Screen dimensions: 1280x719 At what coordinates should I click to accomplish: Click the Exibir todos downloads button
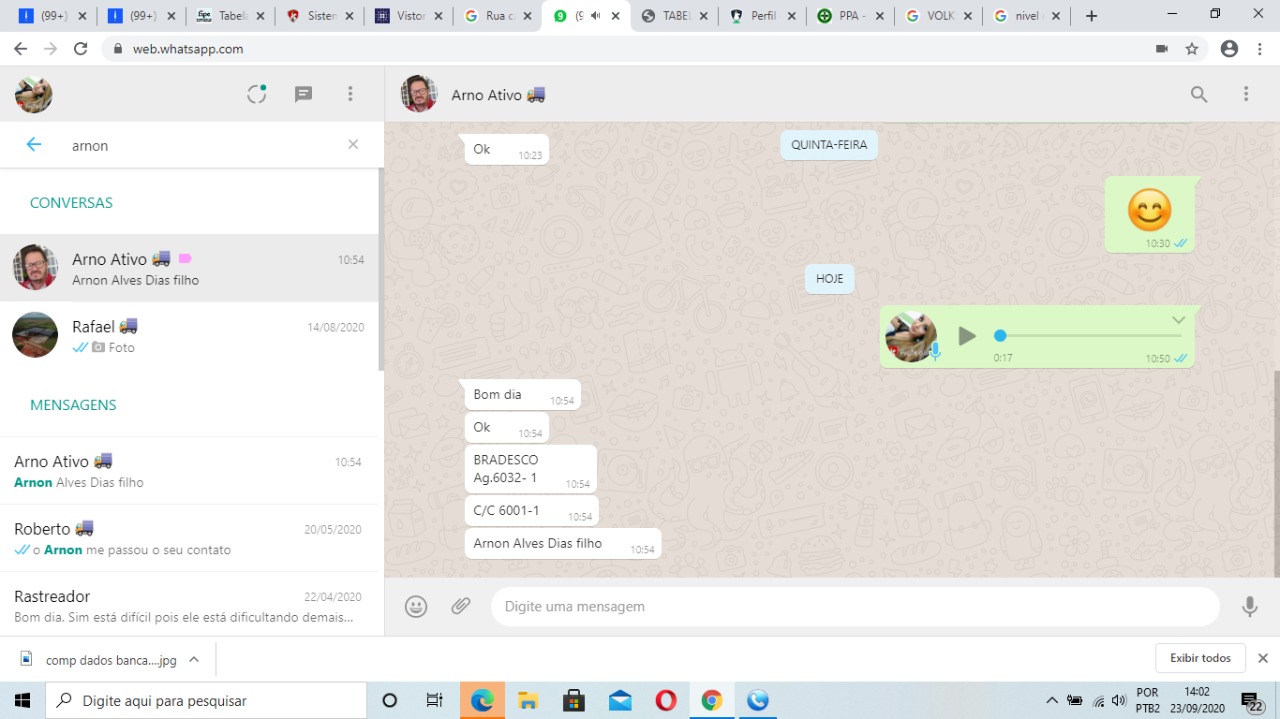point(1200,658)
